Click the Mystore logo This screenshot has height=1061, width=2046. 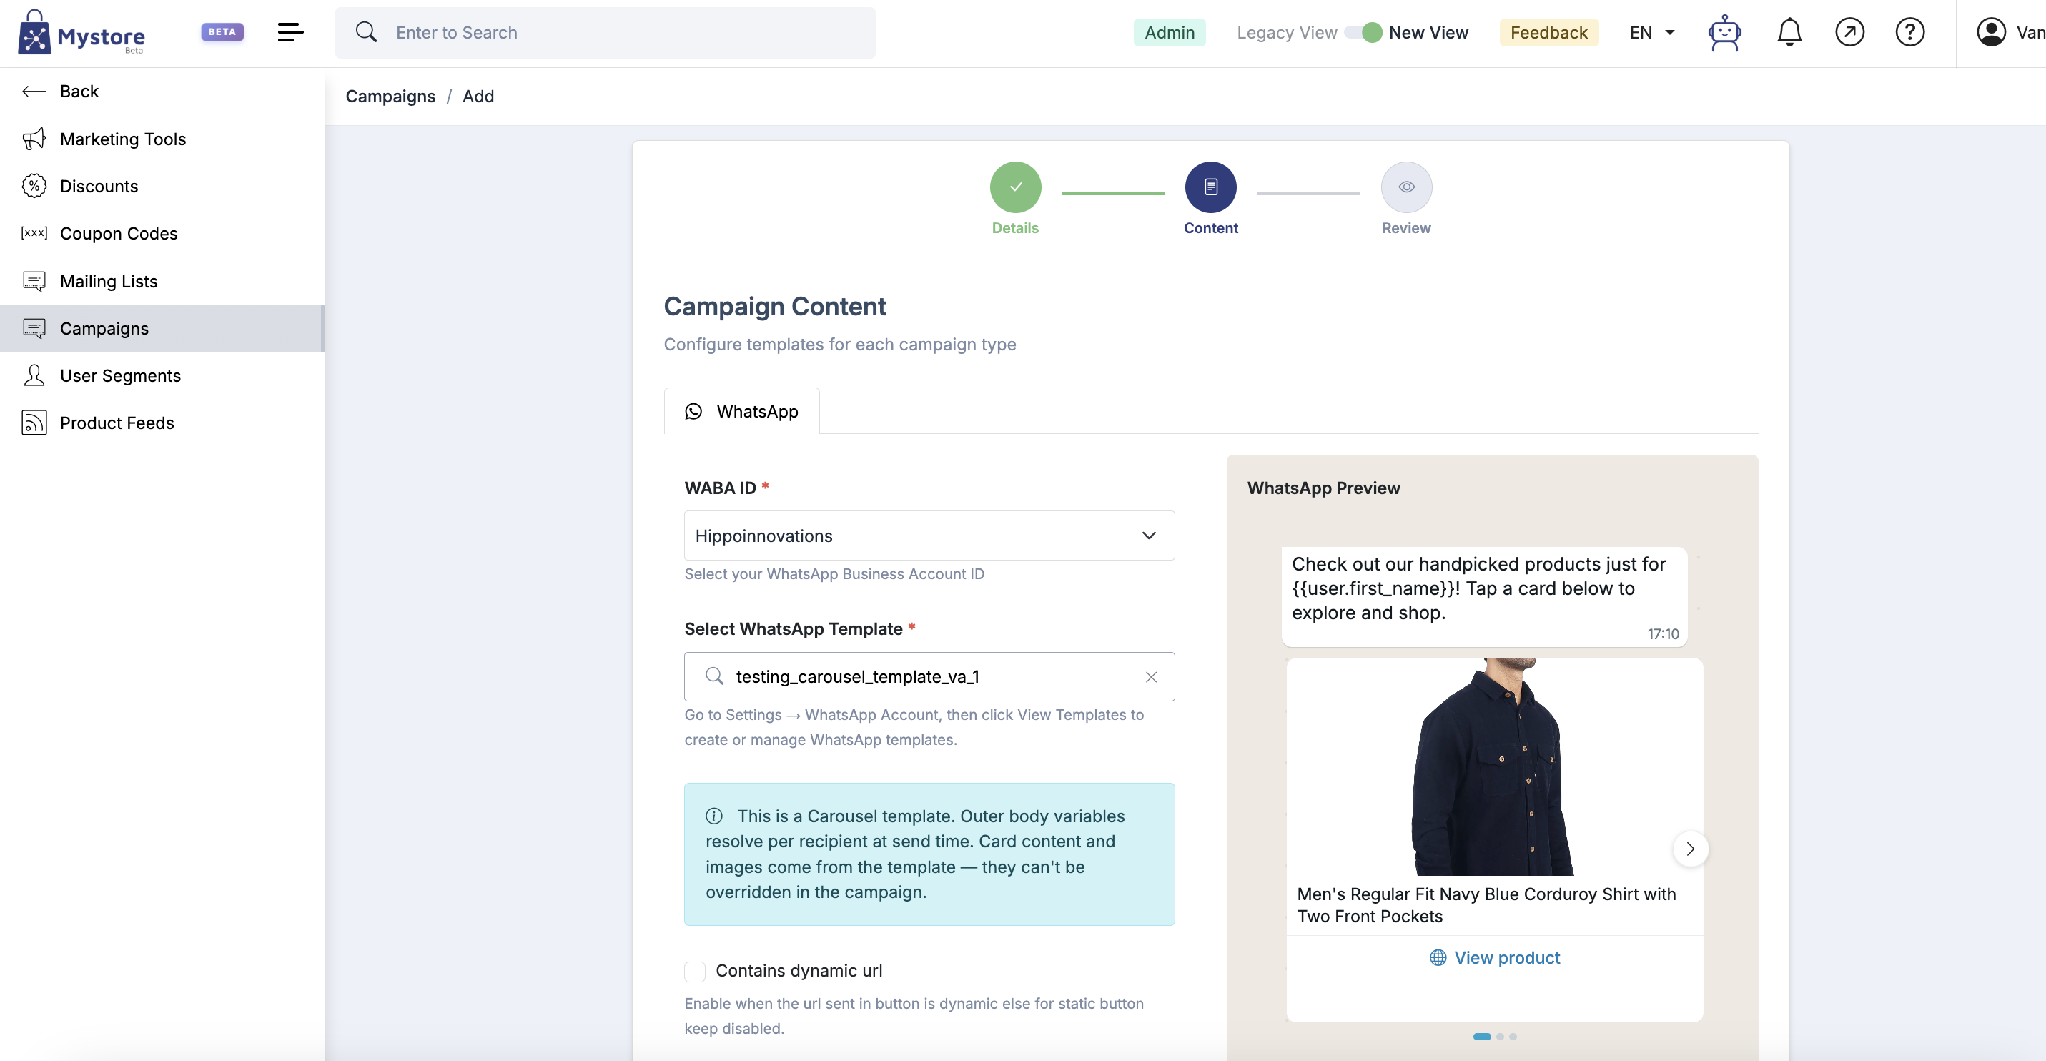point(82,34)
